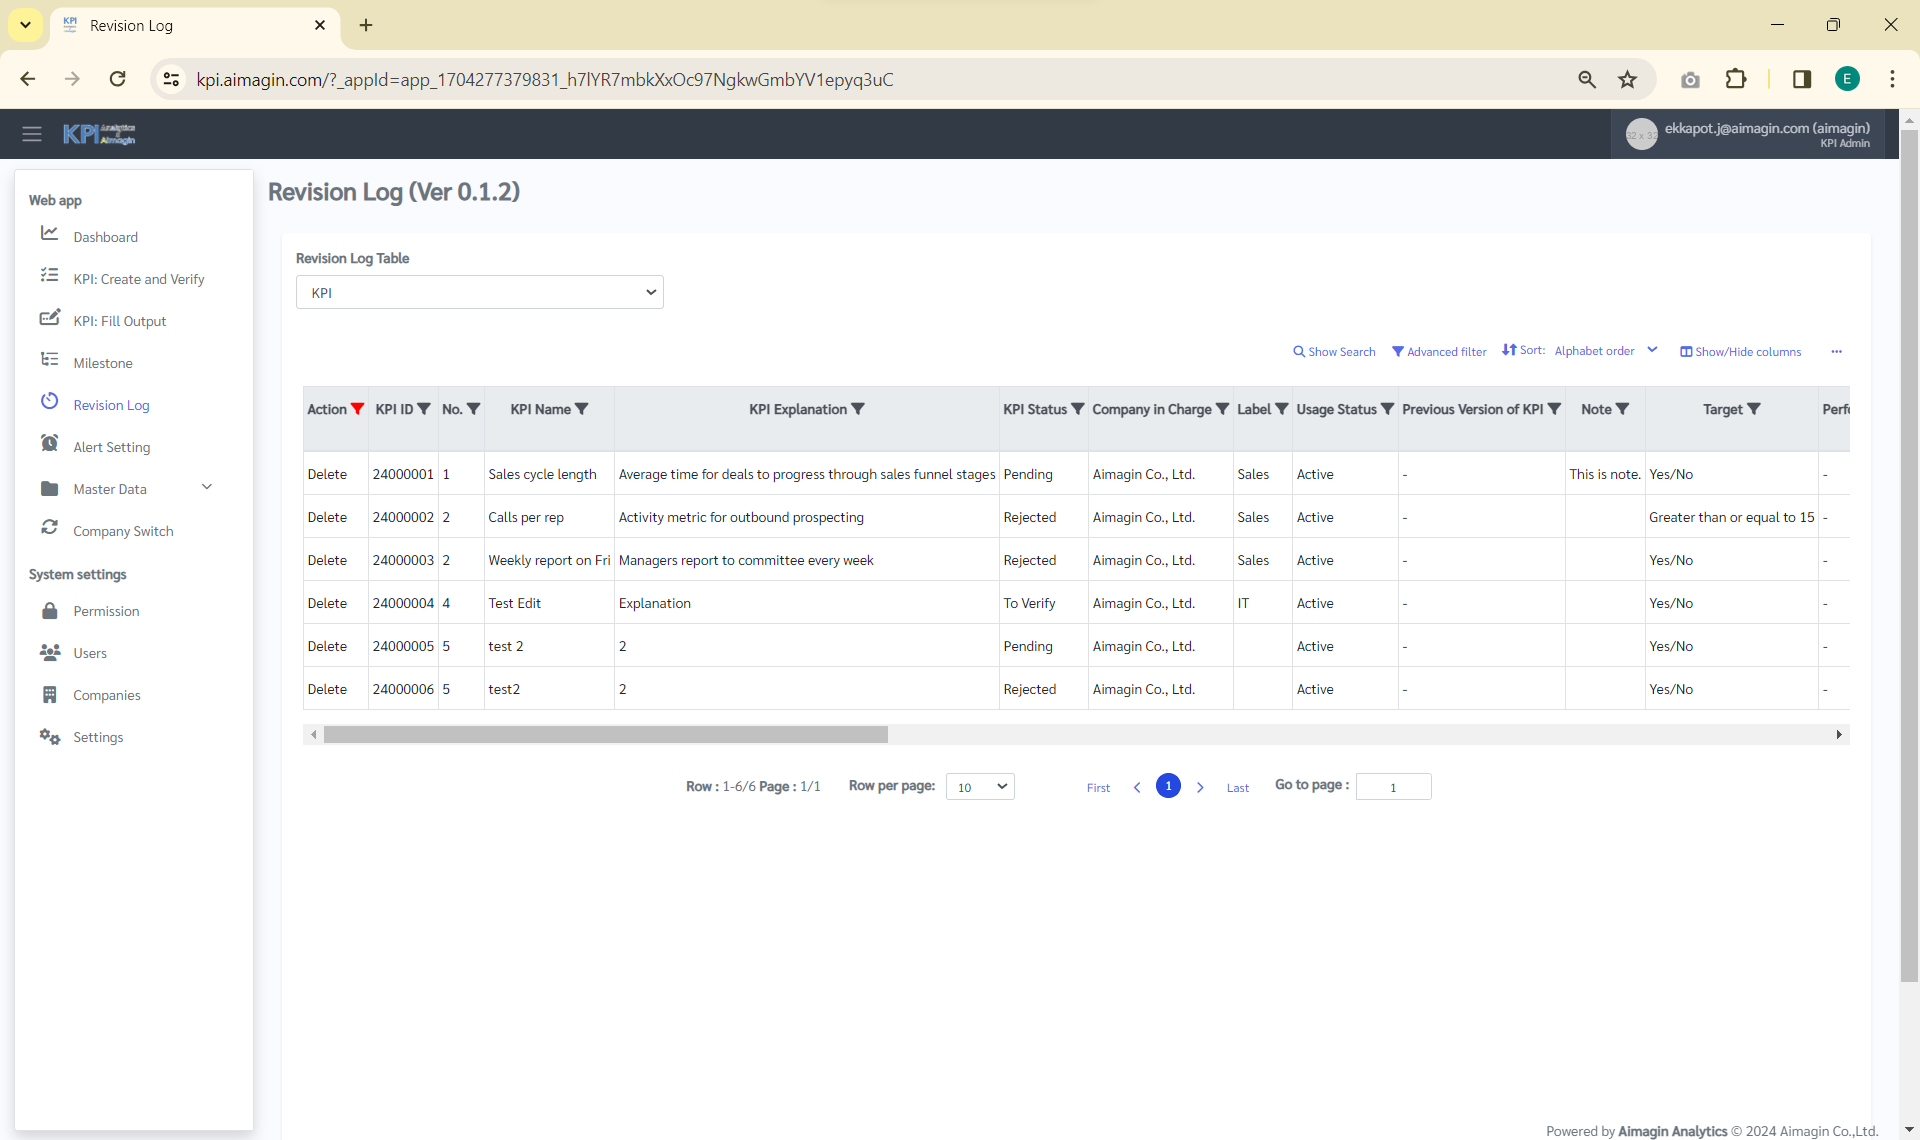Click the hamburger menu icon
This screenshot has width=1920, height=1140.
click(32, 134)
